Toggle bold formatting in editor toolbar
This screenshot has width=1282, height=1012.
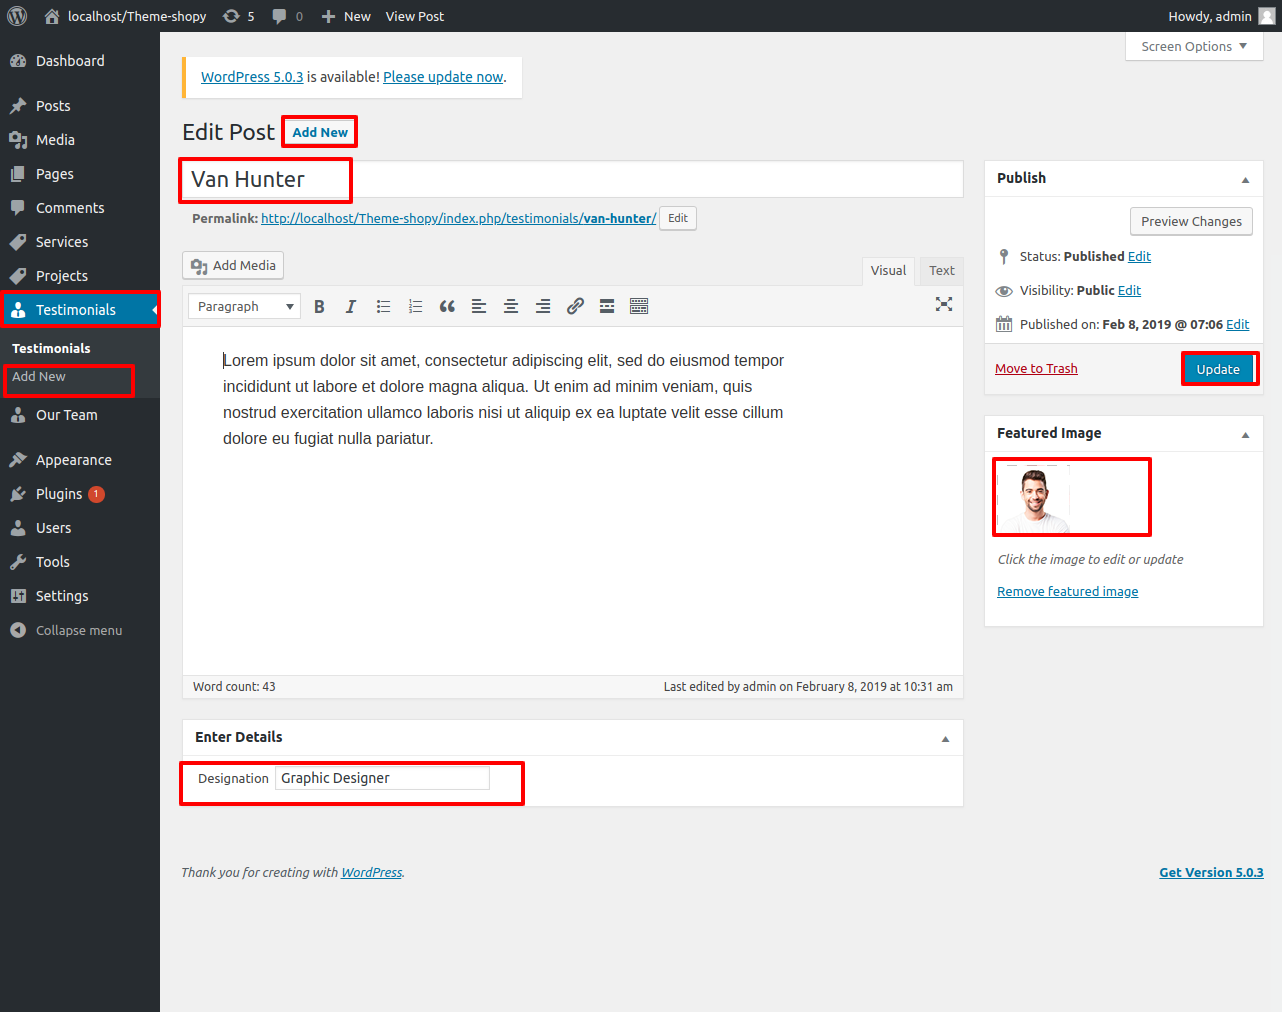tap(319, 307)
